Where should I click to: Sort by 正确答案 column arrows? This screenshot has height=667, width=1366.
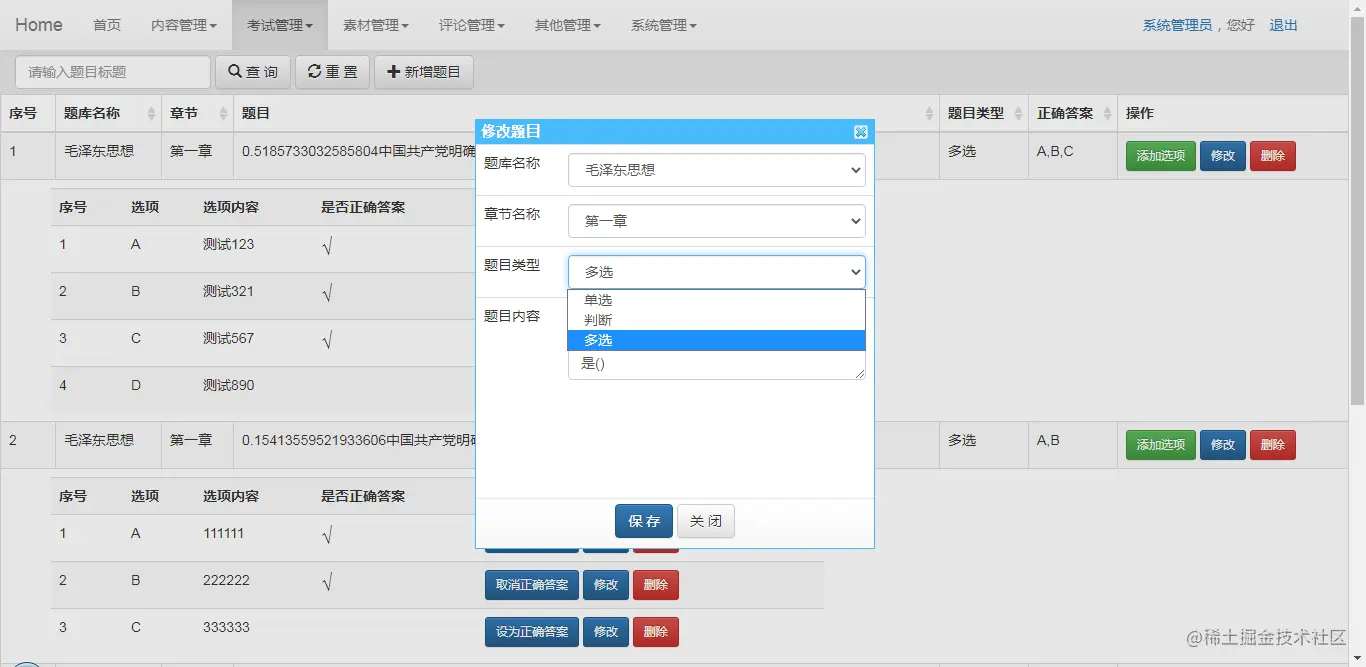tap(1107, 114)
